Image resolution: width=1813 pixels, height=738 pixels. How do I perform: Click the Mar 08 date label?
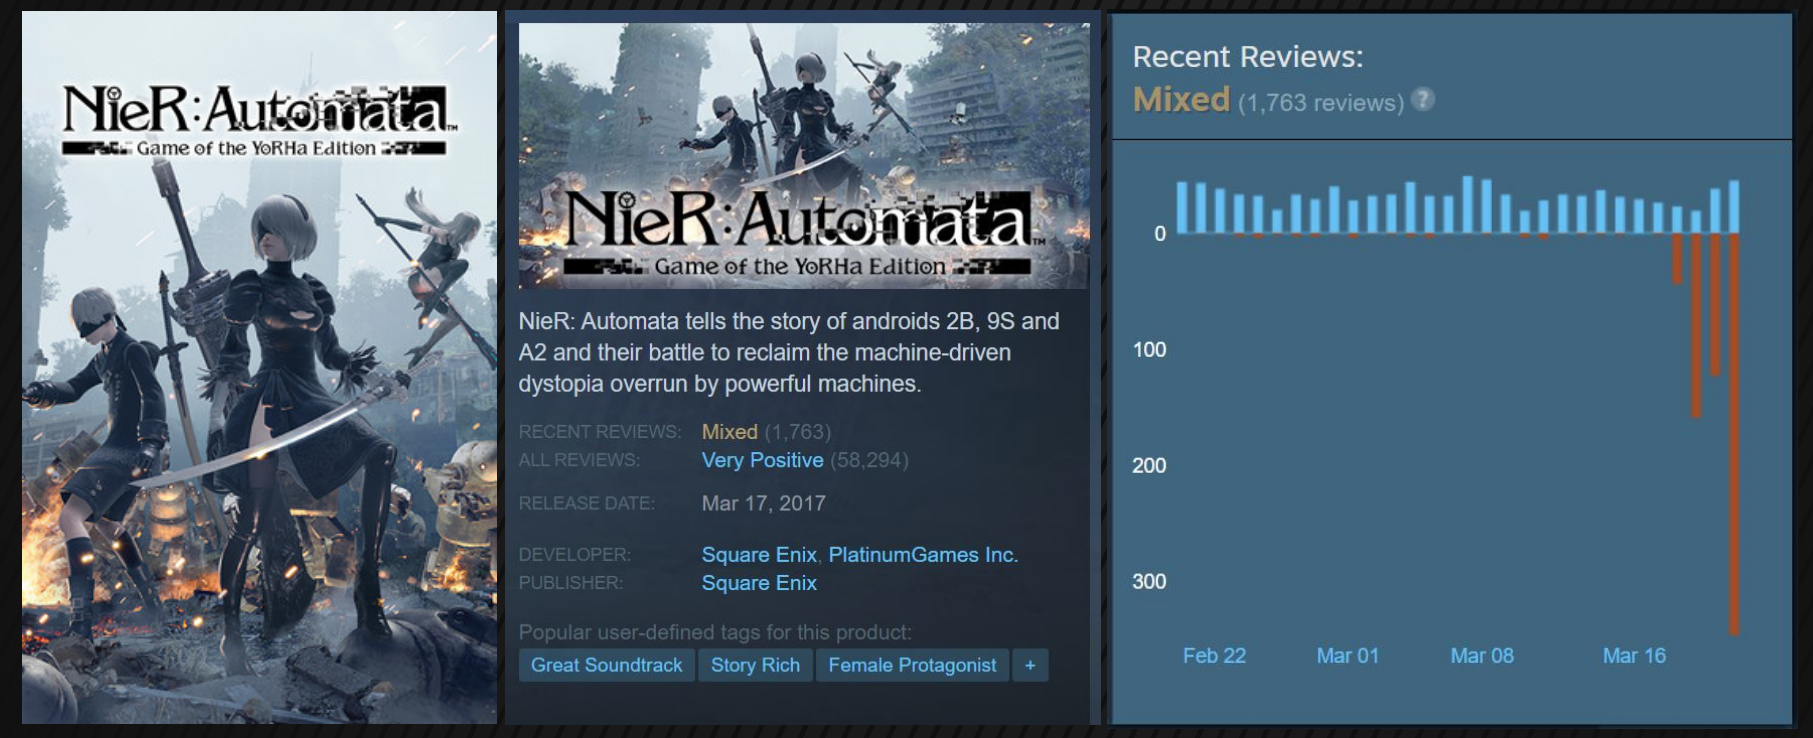click(1482, 656)
